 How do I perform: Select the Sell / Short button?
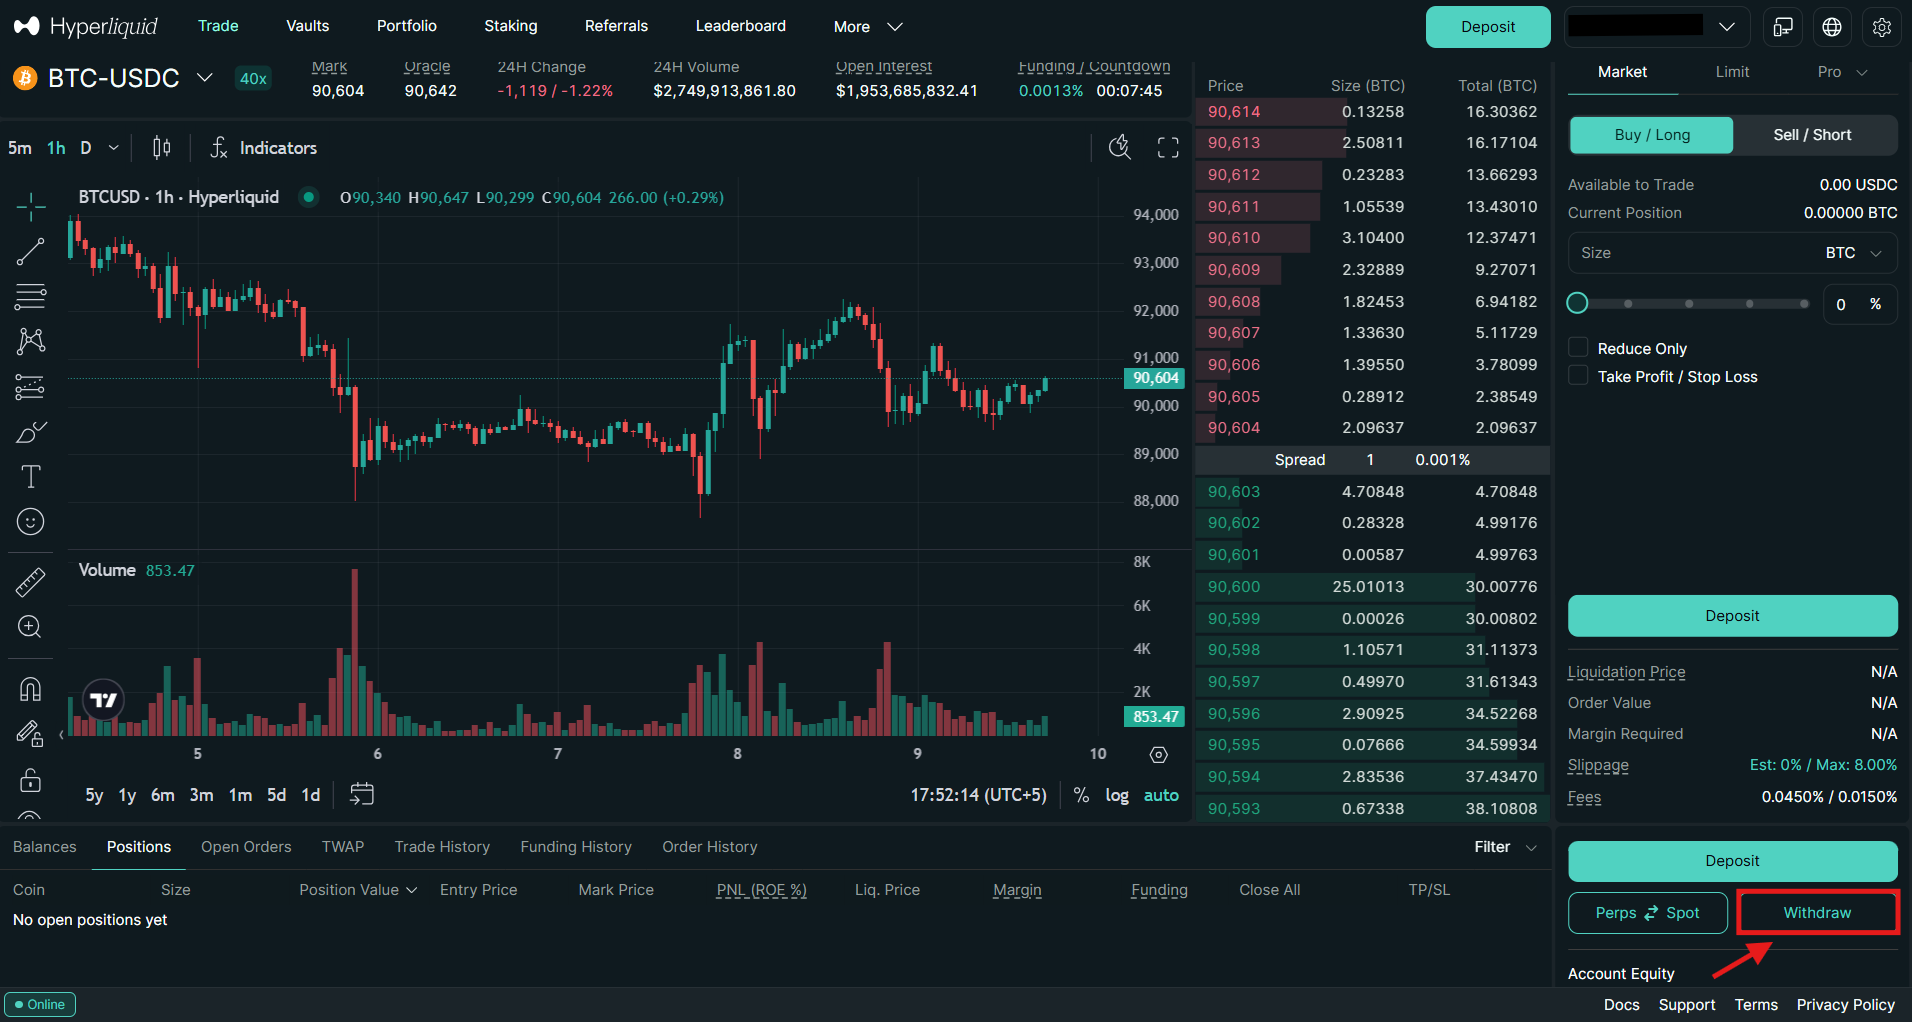click(x=1812, y=135)
